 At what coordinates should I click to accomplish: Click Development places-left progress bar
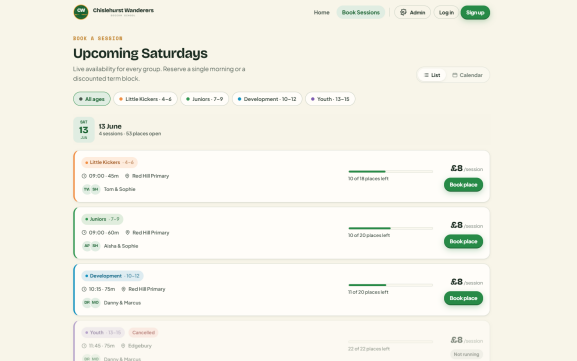click(390, 285)
